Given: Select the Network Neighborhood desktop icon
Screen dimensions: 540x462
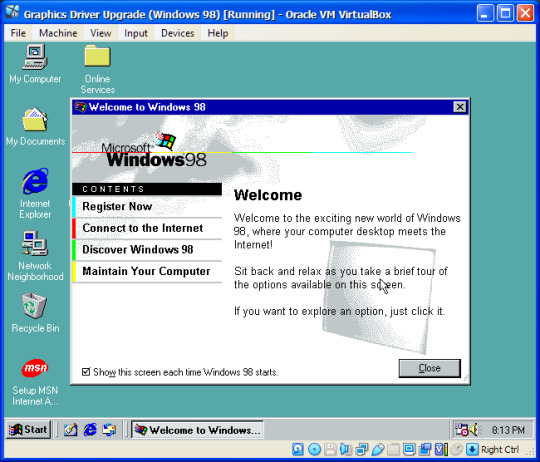Looking at the screenshot, I should click(35, 256).
